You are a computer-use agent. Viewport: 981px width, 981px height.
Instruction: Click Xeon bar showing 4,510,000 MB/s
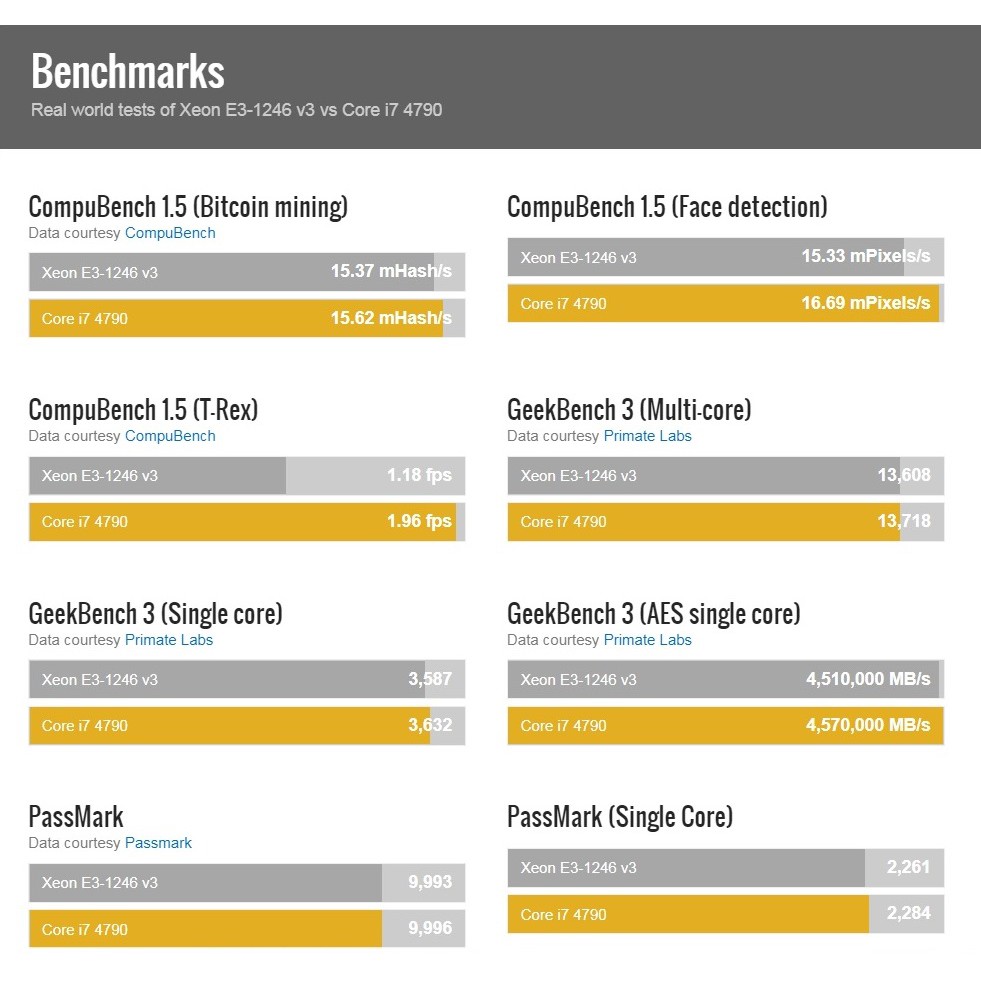[x=725, y=680]
